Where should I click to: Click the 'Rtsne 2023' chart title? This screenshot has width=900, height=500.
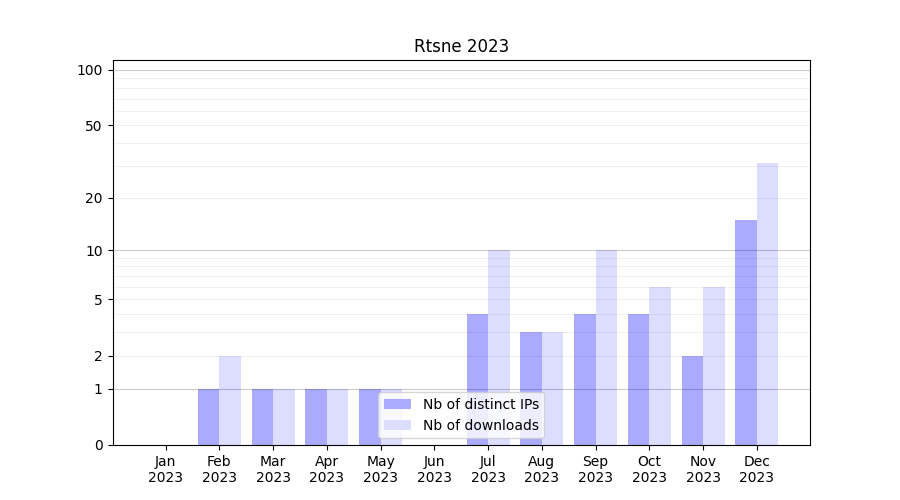click(461, 46)
